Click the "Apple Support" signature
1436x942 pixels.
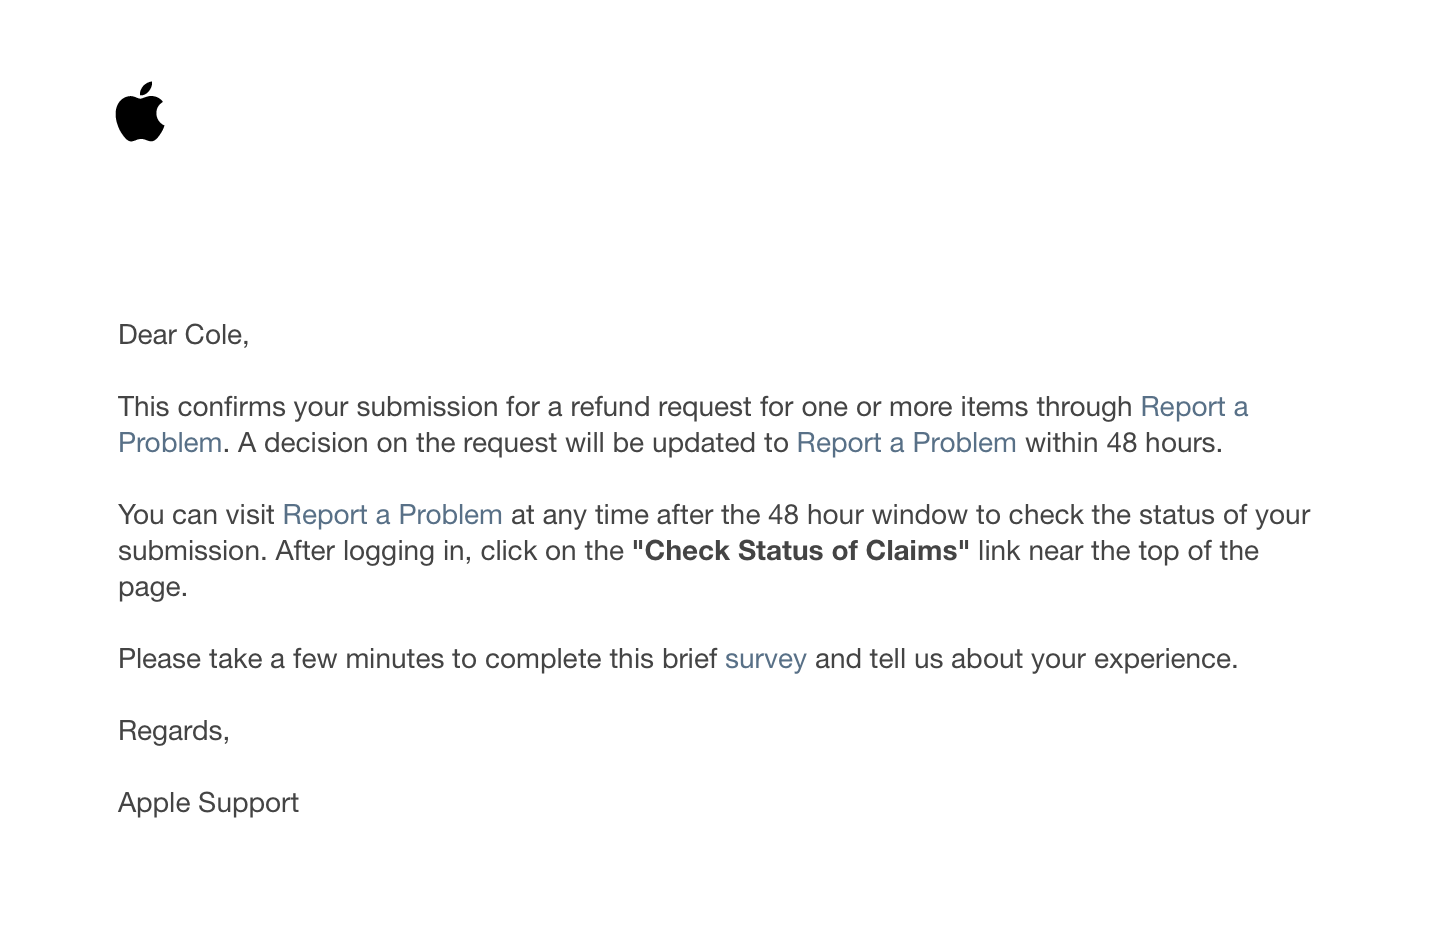pyautogui.click(x=208, y=803)
